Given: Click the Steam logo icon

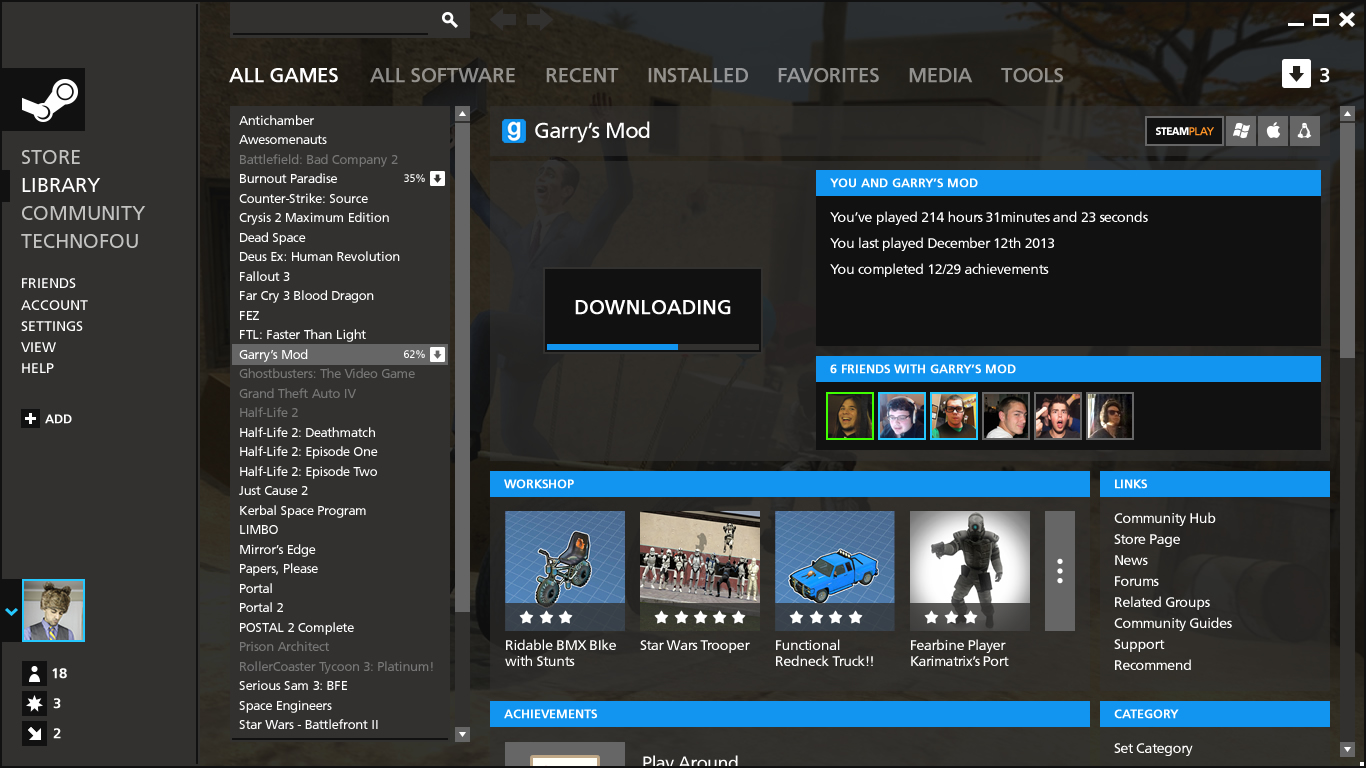Looking at the screenshot, I should pyautogui.click(x=50, y=99).
